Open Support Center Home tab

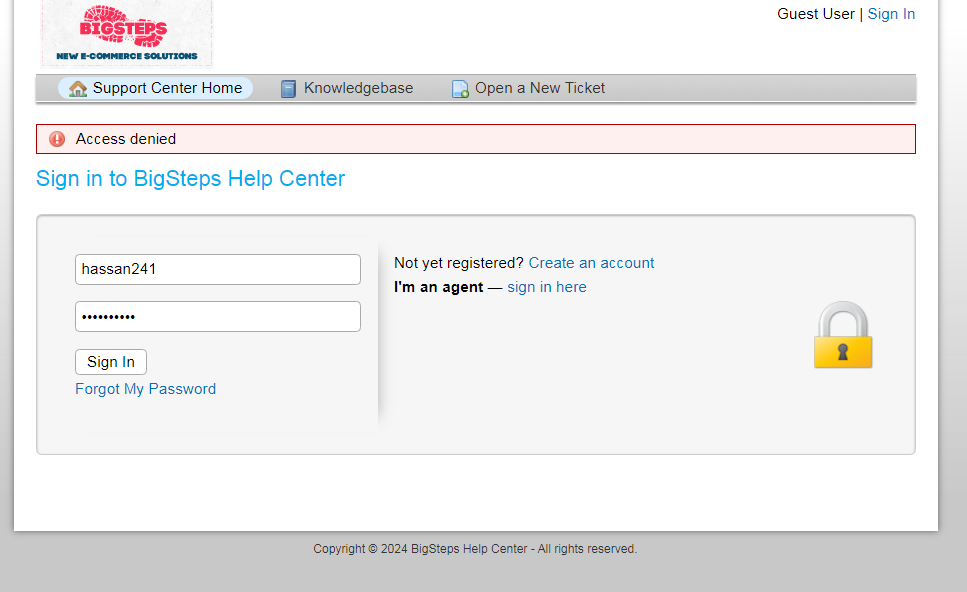(155, 88)
